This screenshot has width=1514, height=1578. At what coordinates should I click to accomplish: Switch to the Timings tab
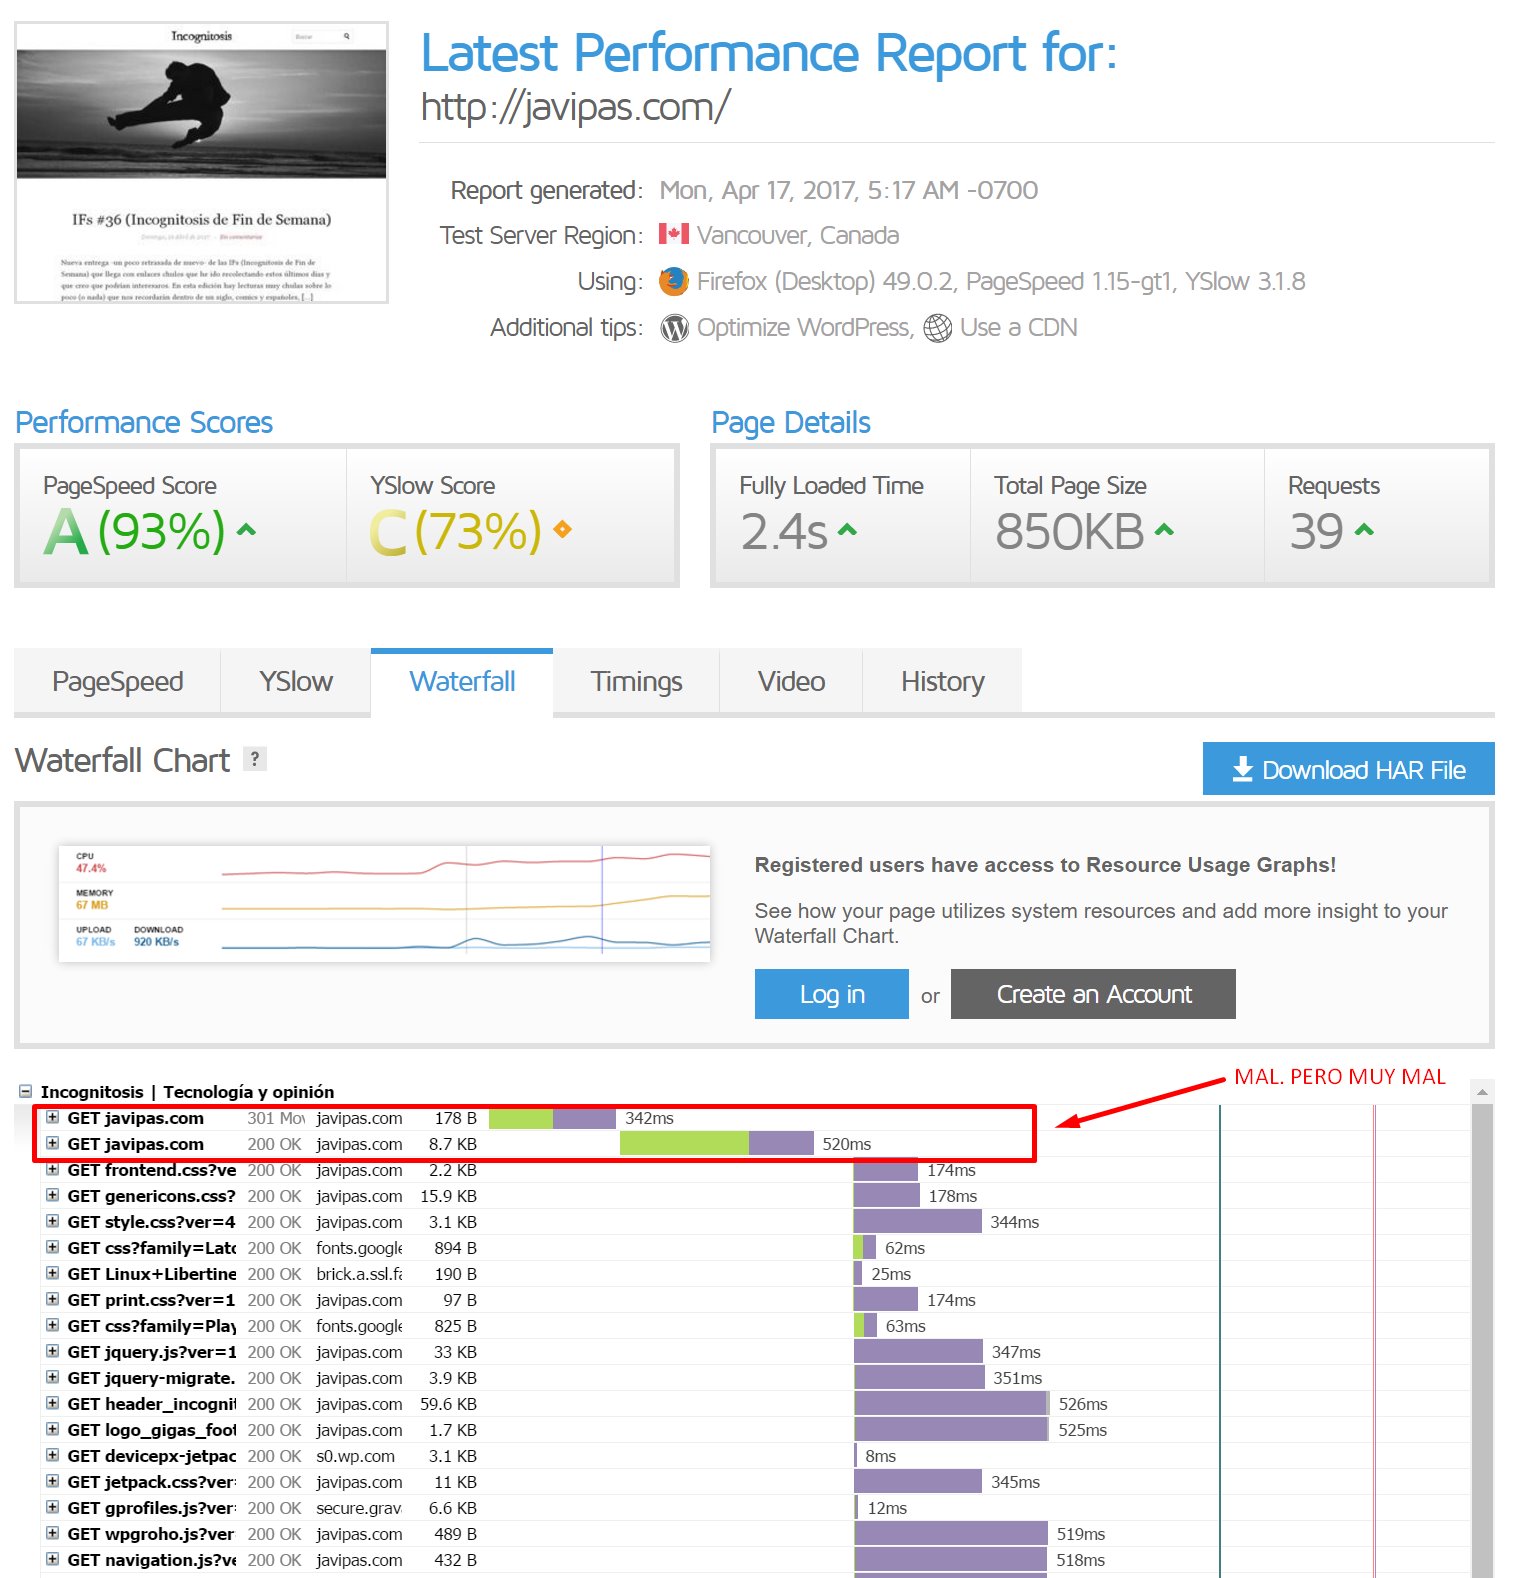pos(636,681)
